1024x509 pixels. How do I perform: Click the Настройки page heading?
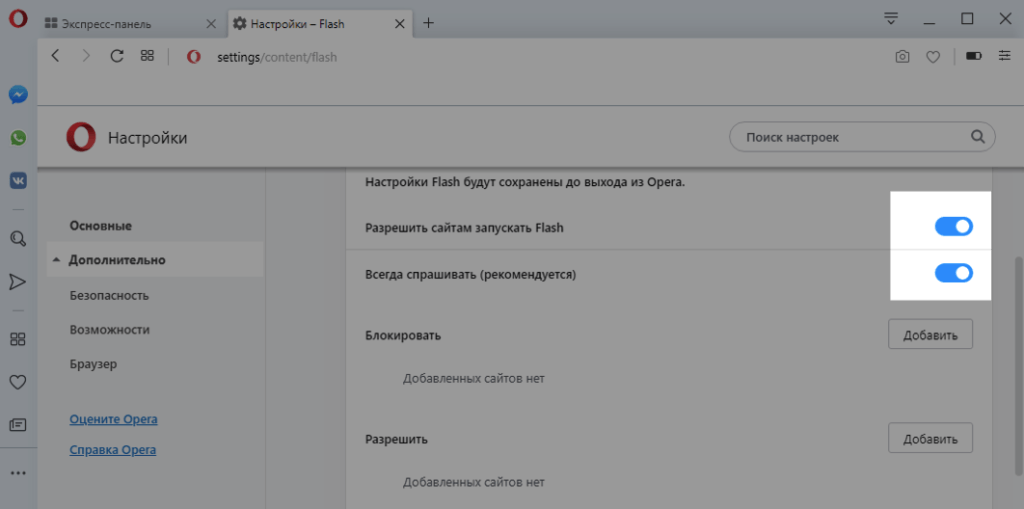coord(148,138)
